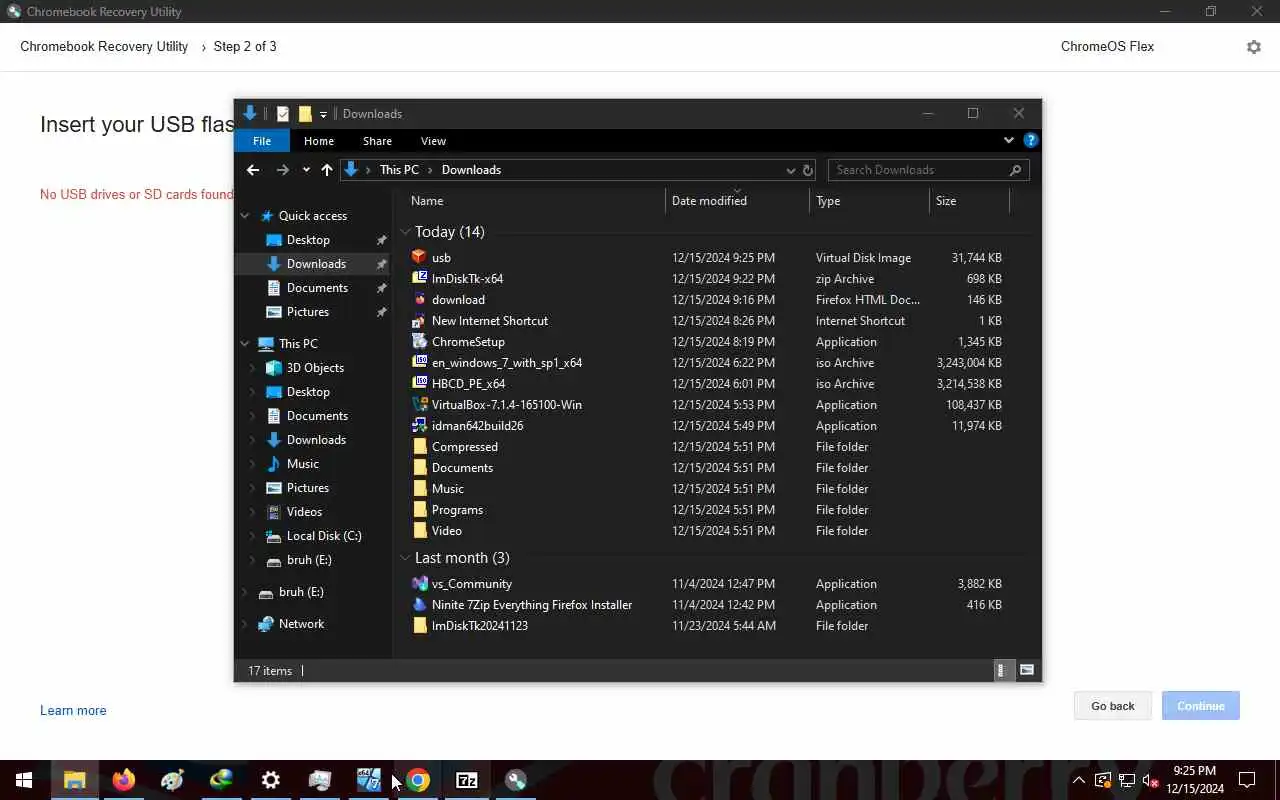Viewport: 1280px width, 800px height.
Task: Open the Learn more link
Action: (73, 711)
